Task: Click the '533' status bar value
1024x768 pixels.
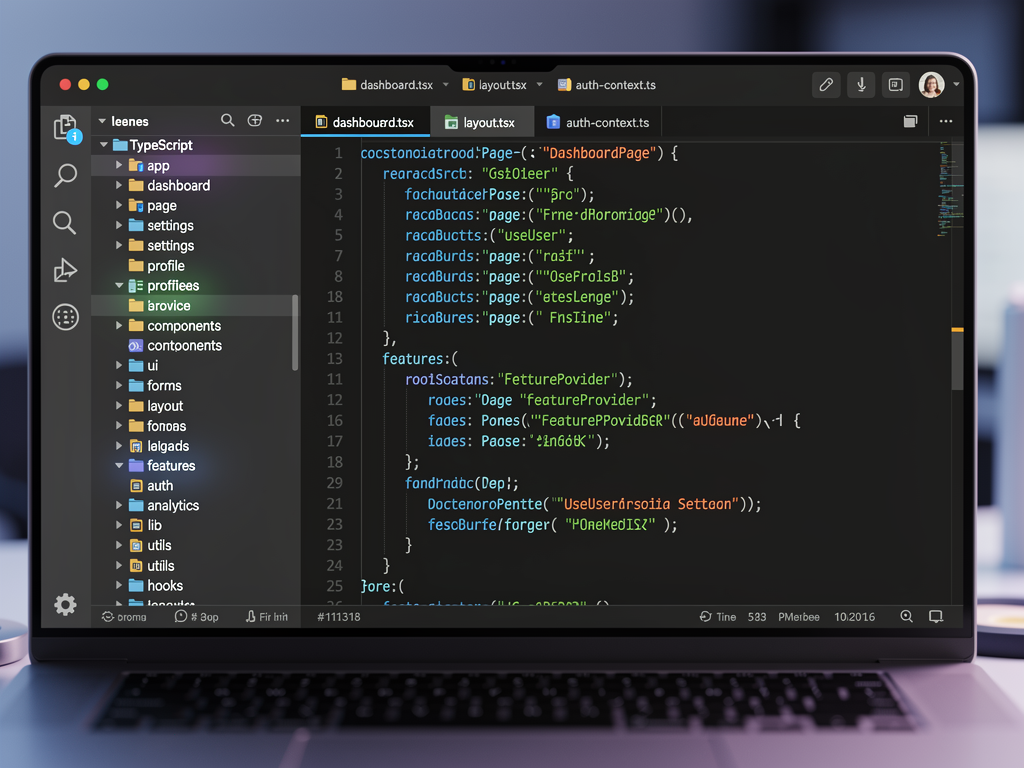Action: pyautogui.click(x=757, y=617)
